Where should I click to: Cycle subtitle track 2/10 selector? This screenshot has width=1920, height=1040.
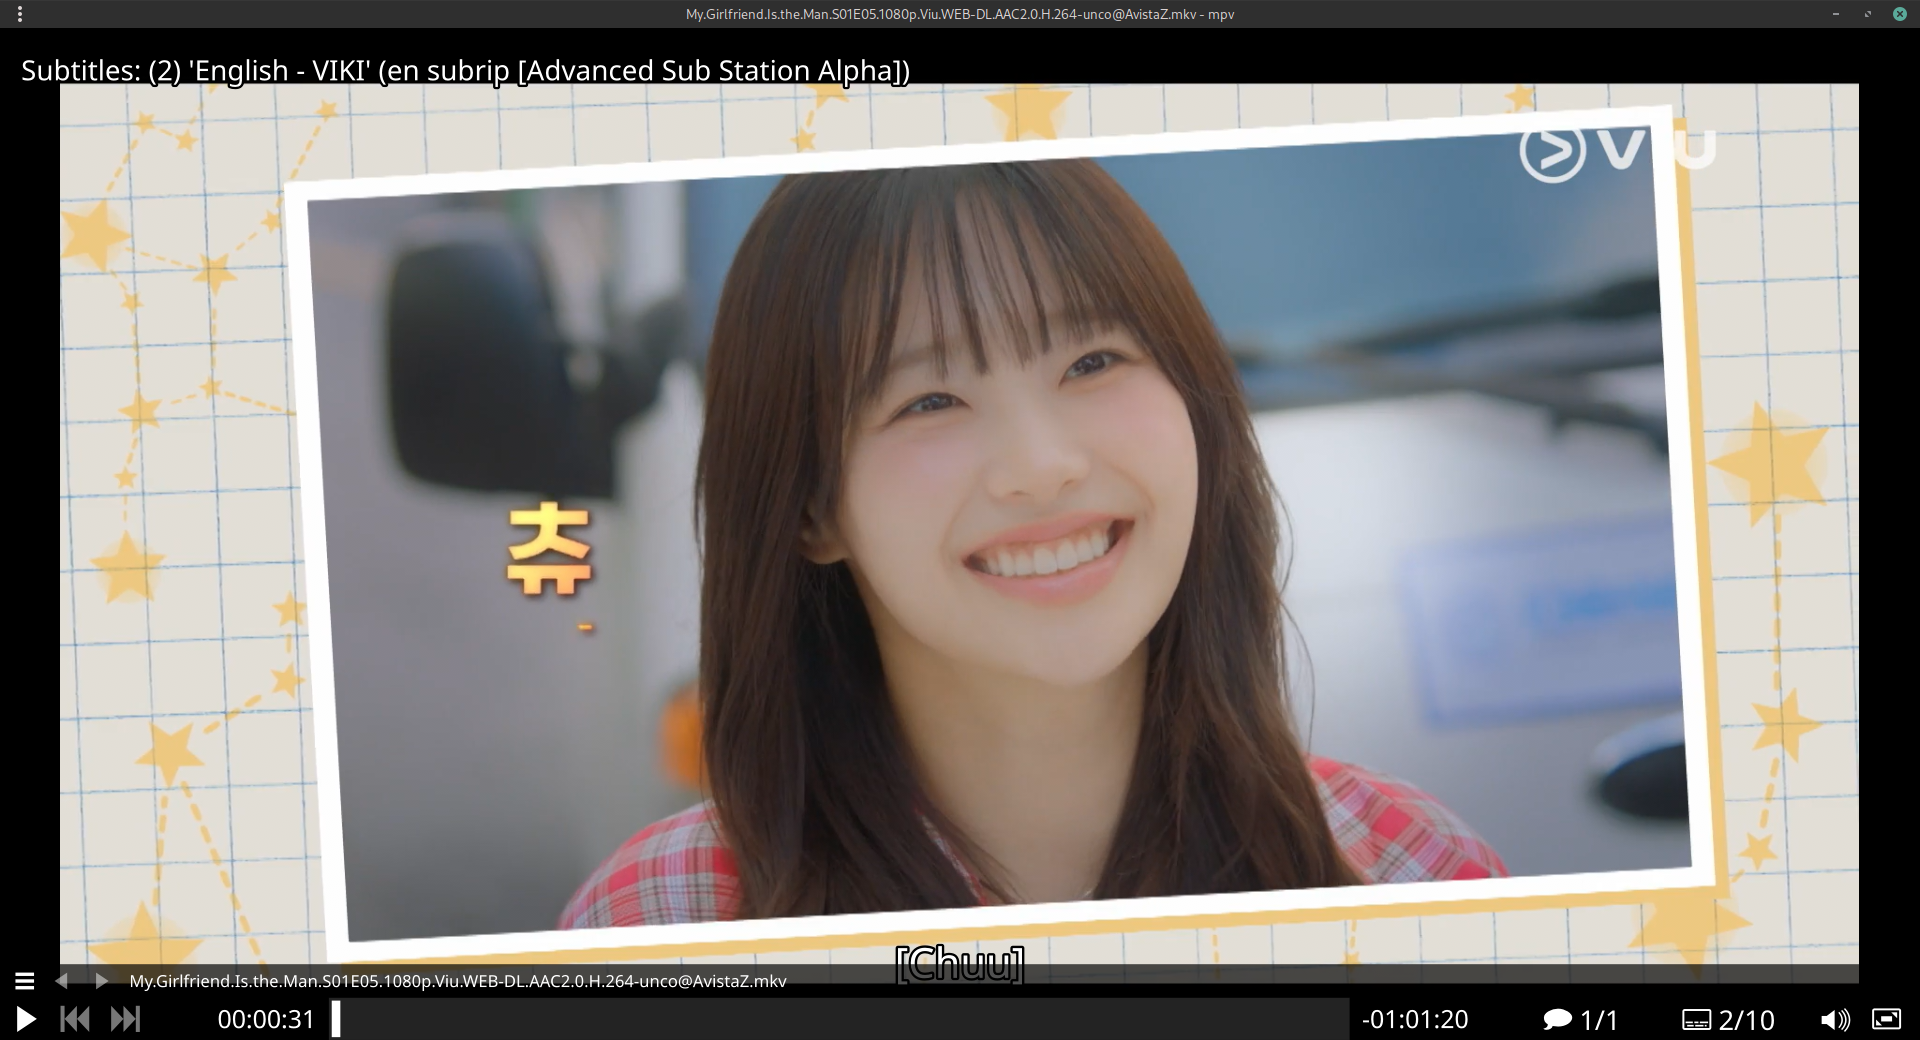click(x=1728, y=1019)
